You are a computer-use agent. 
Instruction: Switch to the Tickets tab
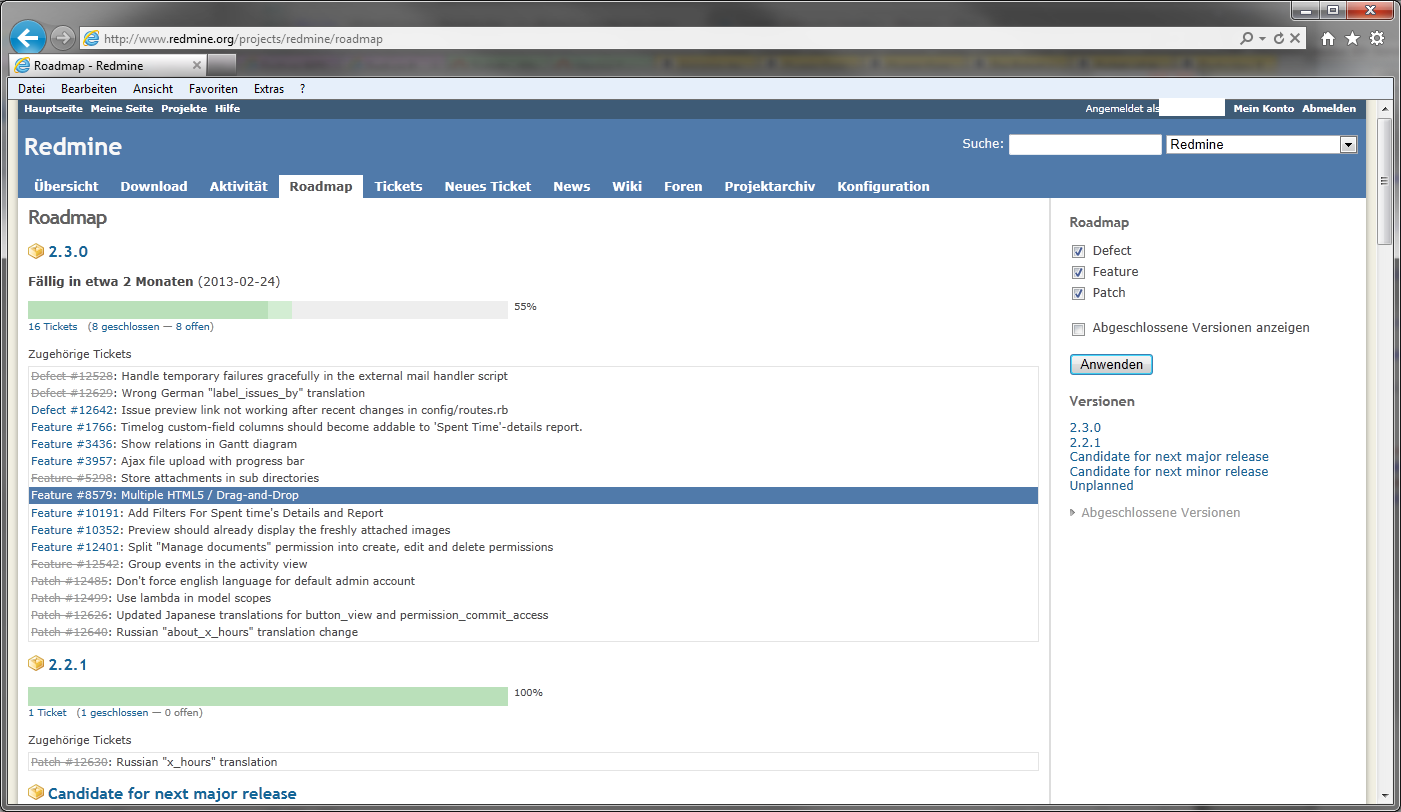coord(398,186)
